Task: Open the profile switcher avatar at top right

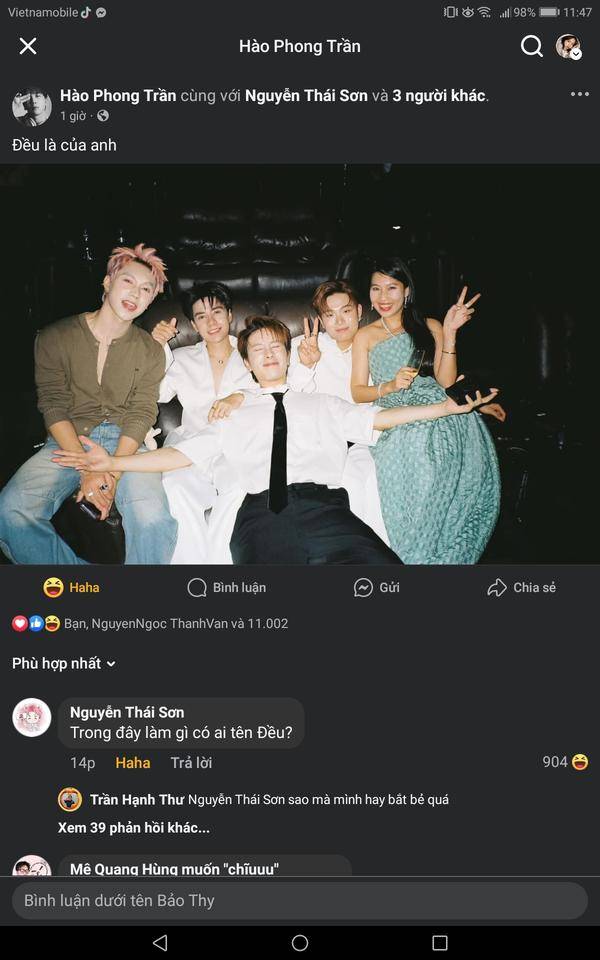Action: 568,46
